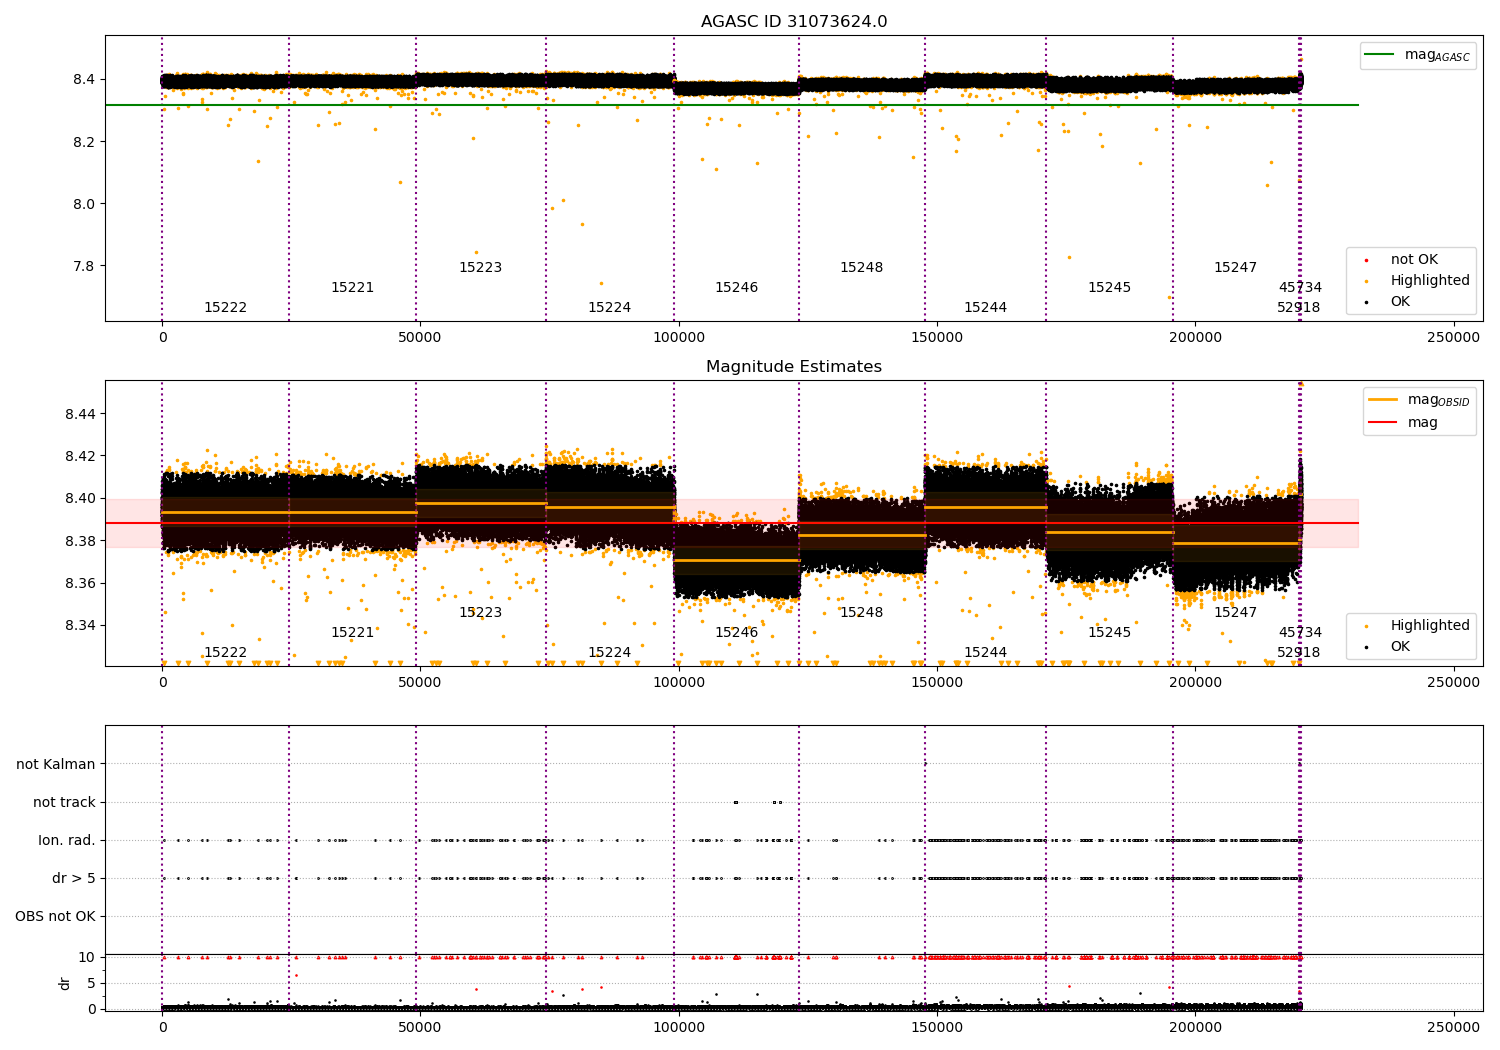This screenshot has height=1050, width=1500.
Task: Click obsid label 15223 in the top plot
Action: tap(480, 268)
